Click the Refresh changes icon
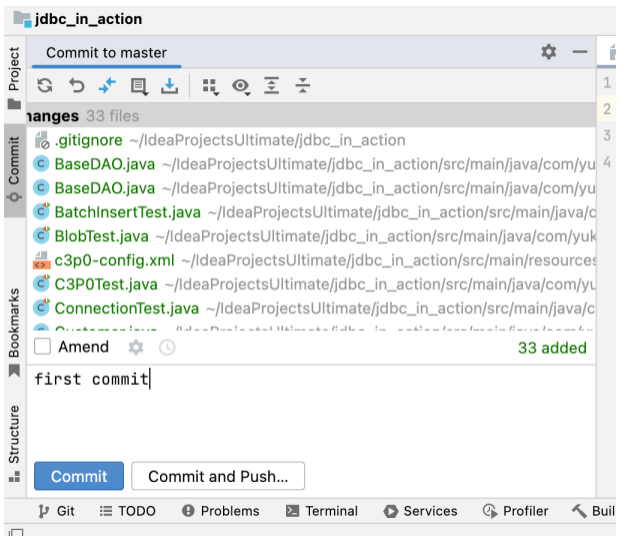Image resolution: width=624 pixels, height=536 pixels. (x=45, y=85)
